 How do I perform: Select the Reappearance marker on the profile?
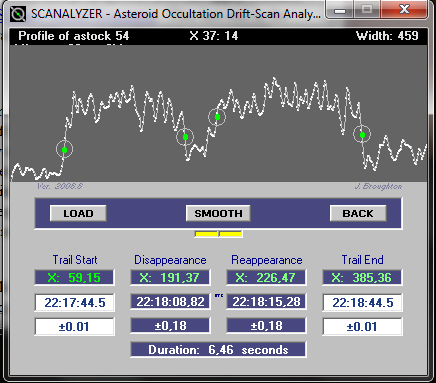217,117
